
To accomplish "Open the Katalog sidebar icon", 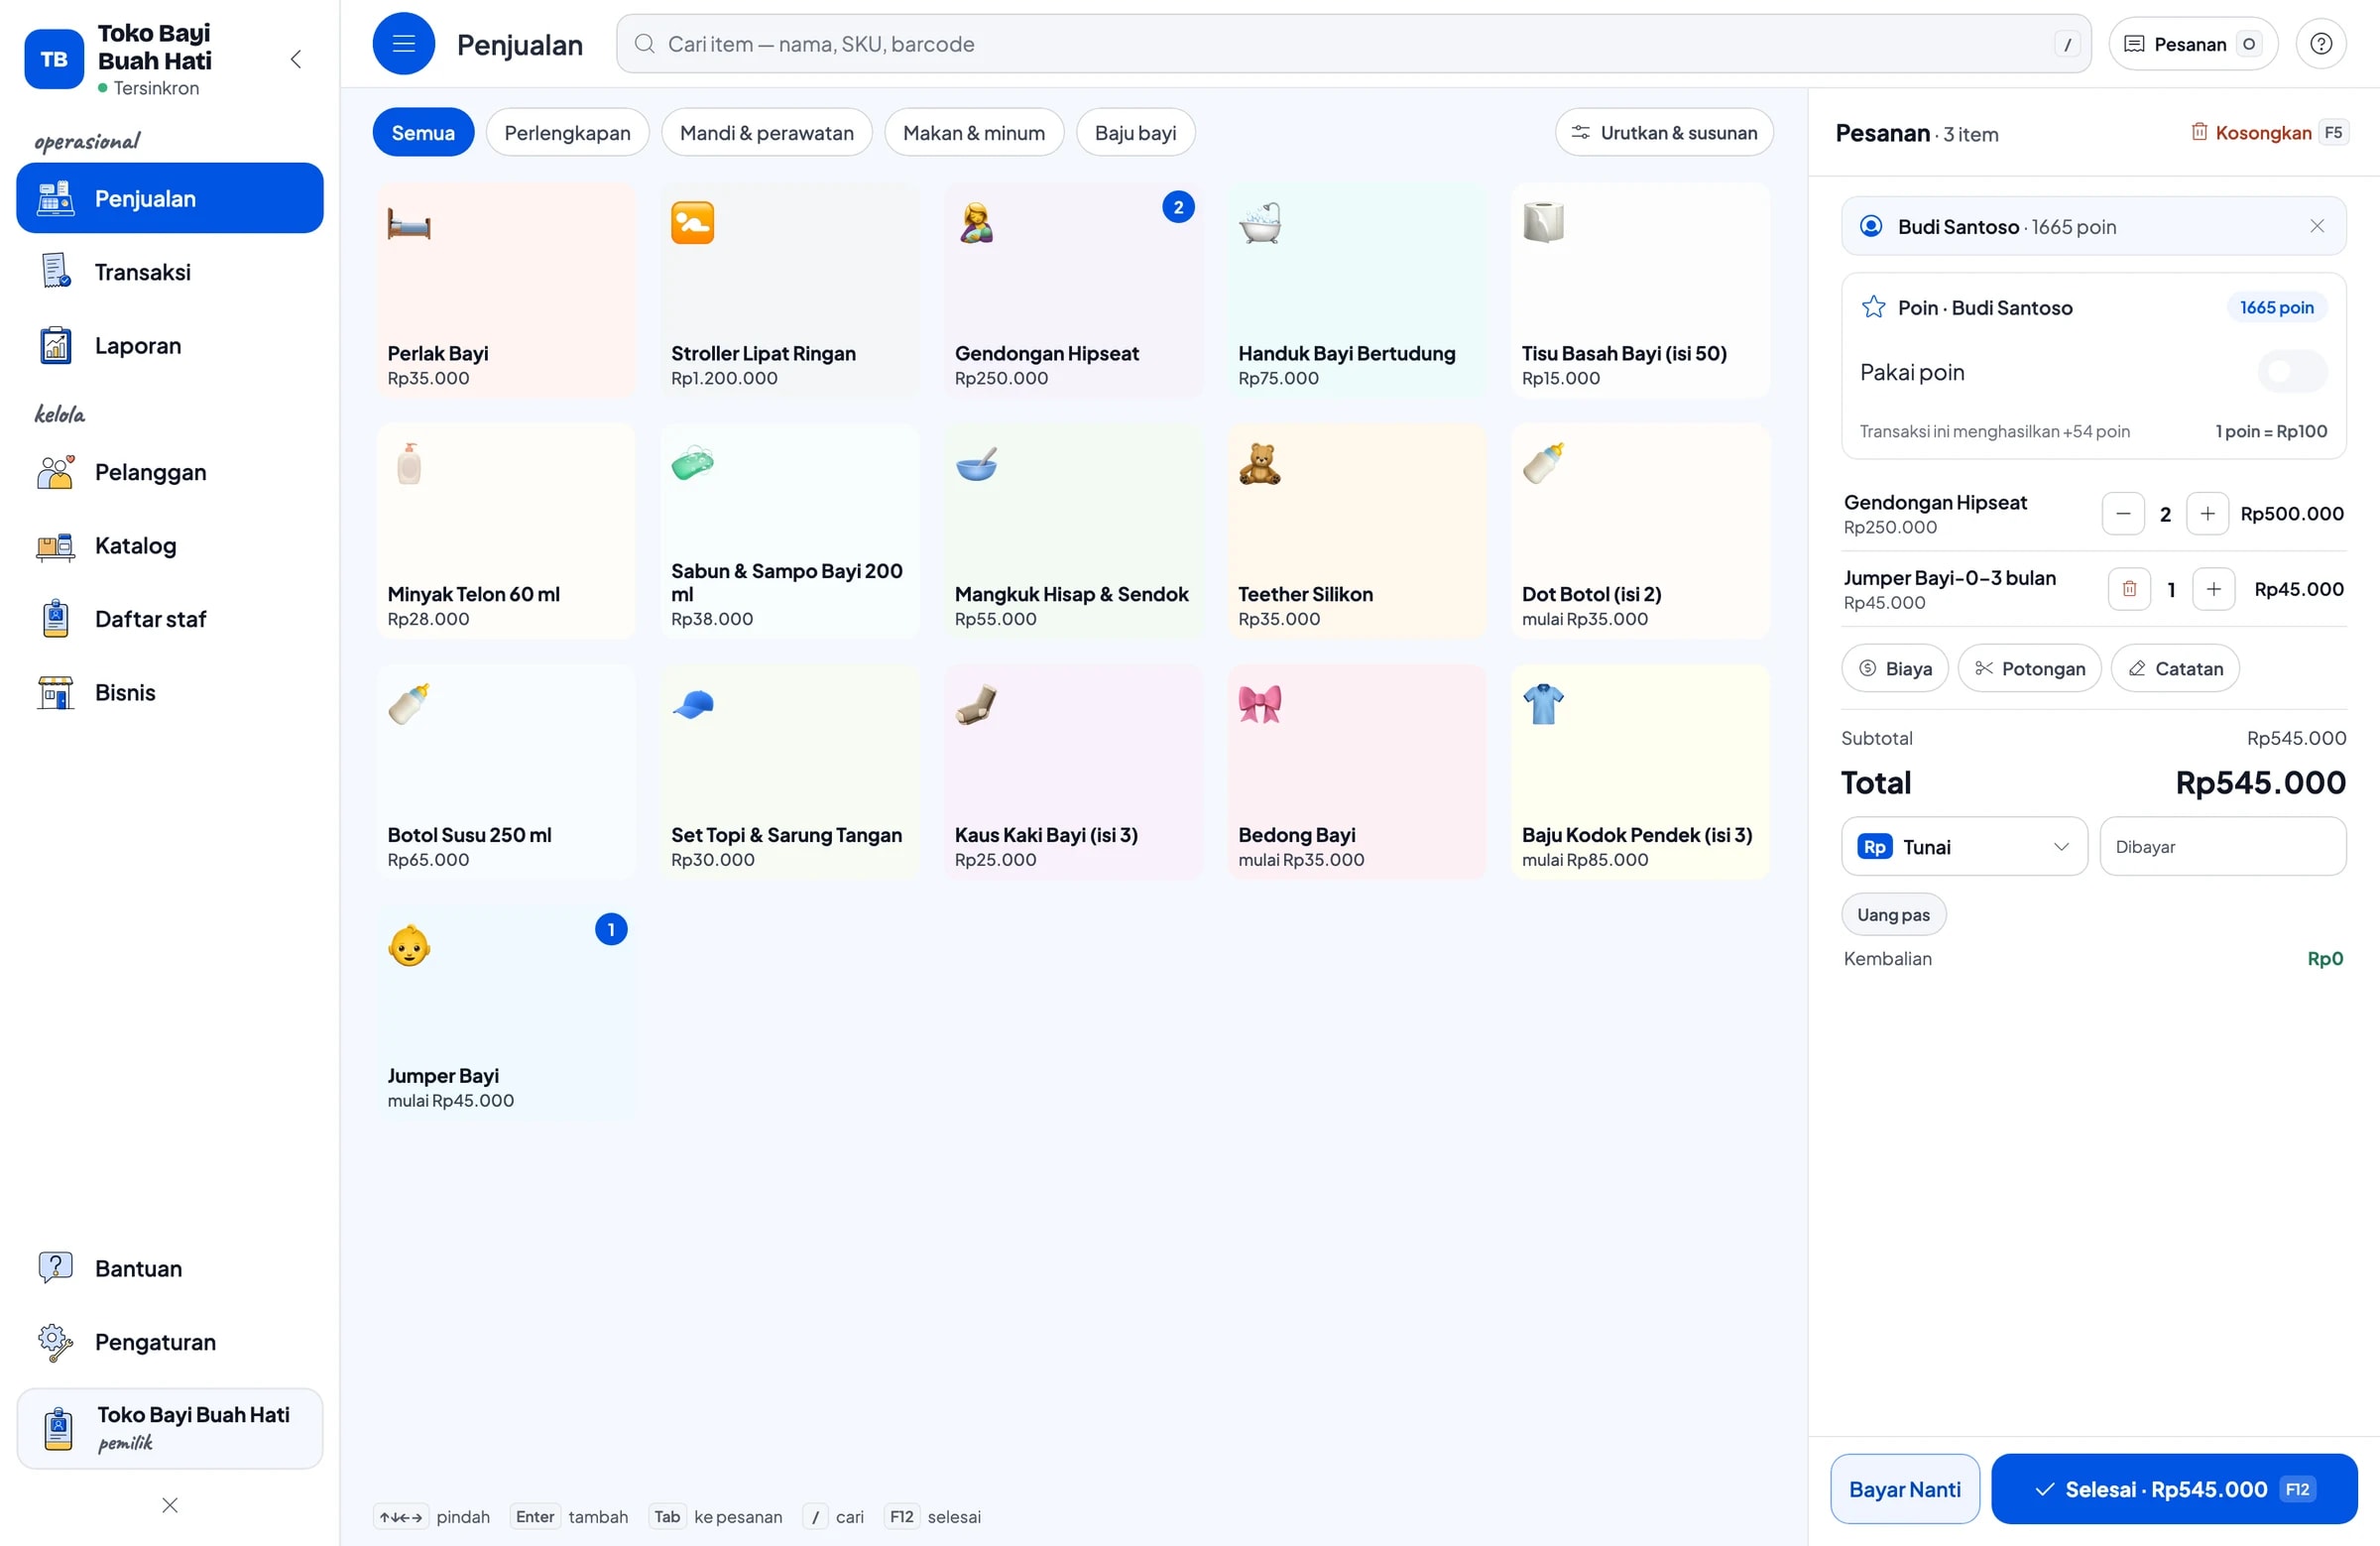I will pyautogui.click(x=56, y=545).
